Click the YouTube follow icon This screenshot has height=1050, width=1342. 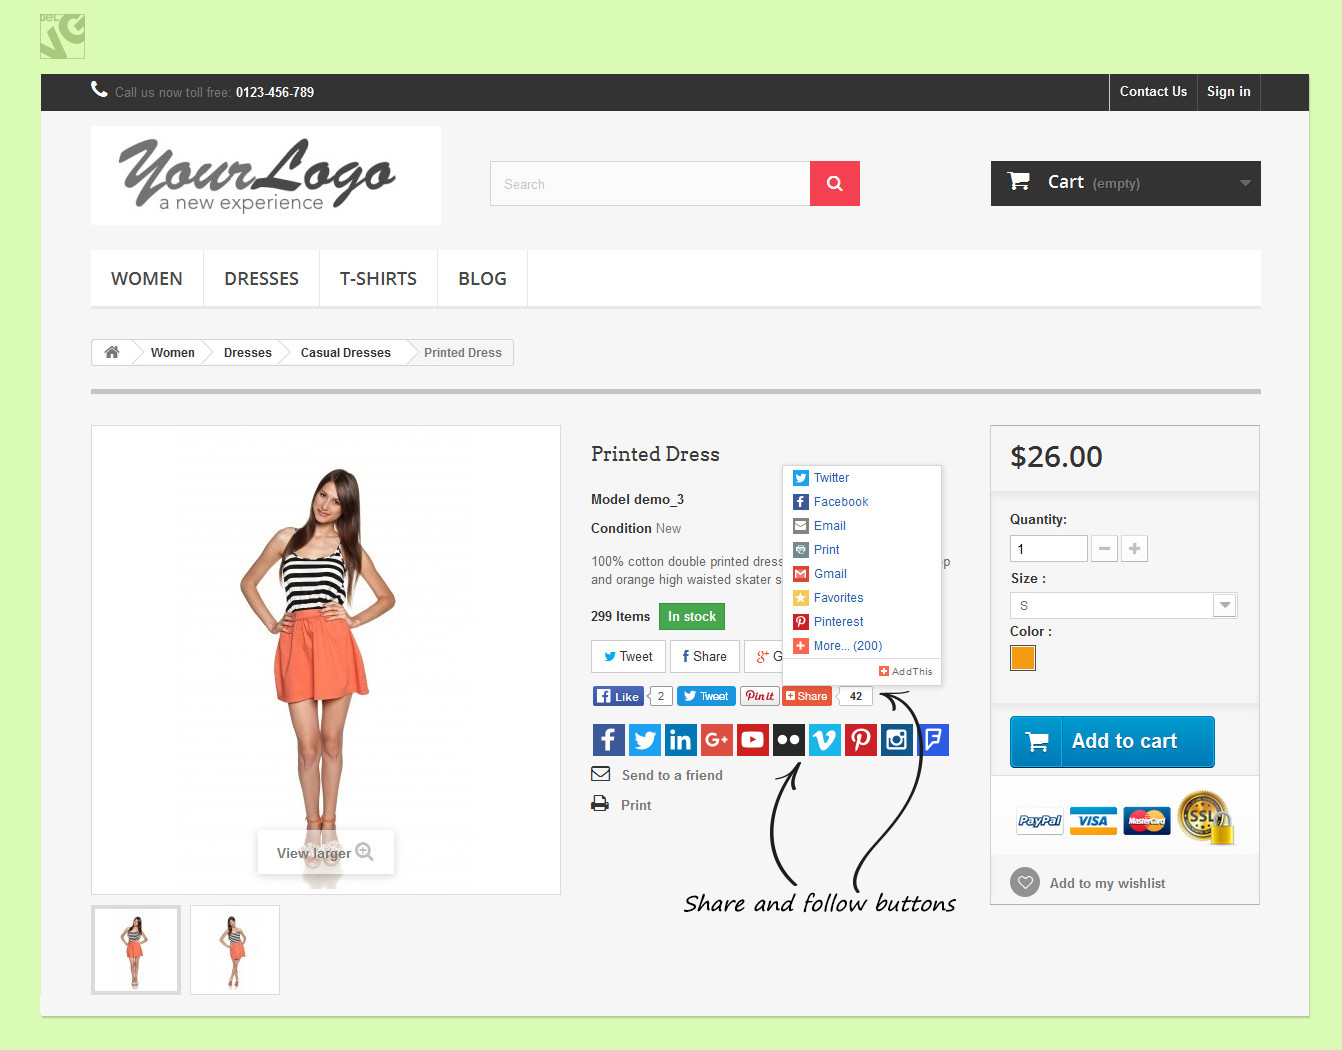pyautogui.click(x=752, y=740)
